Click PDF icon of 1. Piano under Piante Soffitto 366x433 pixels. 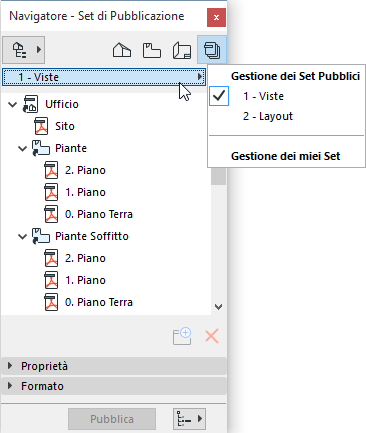[x=51, y=280]
